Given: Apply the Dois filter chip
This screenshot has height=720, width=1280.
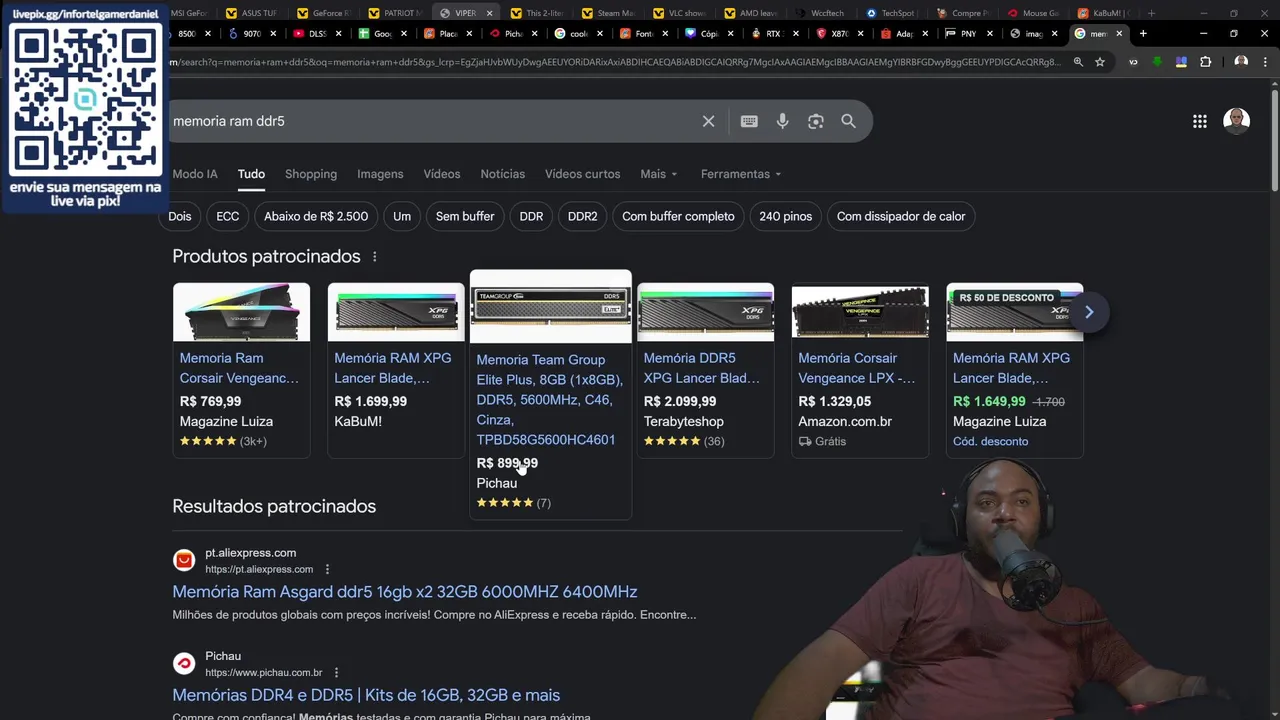Looking at the screenshot, I should coord(180,216).
